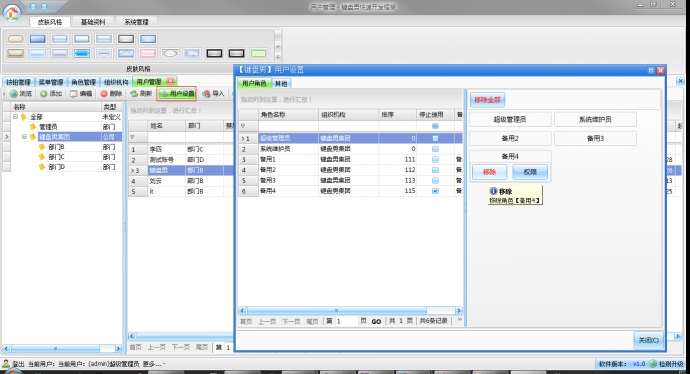Viewport: 690px width, 374px height.
Task: Select the 刘云 row in user list
Action: coord(182,181)
